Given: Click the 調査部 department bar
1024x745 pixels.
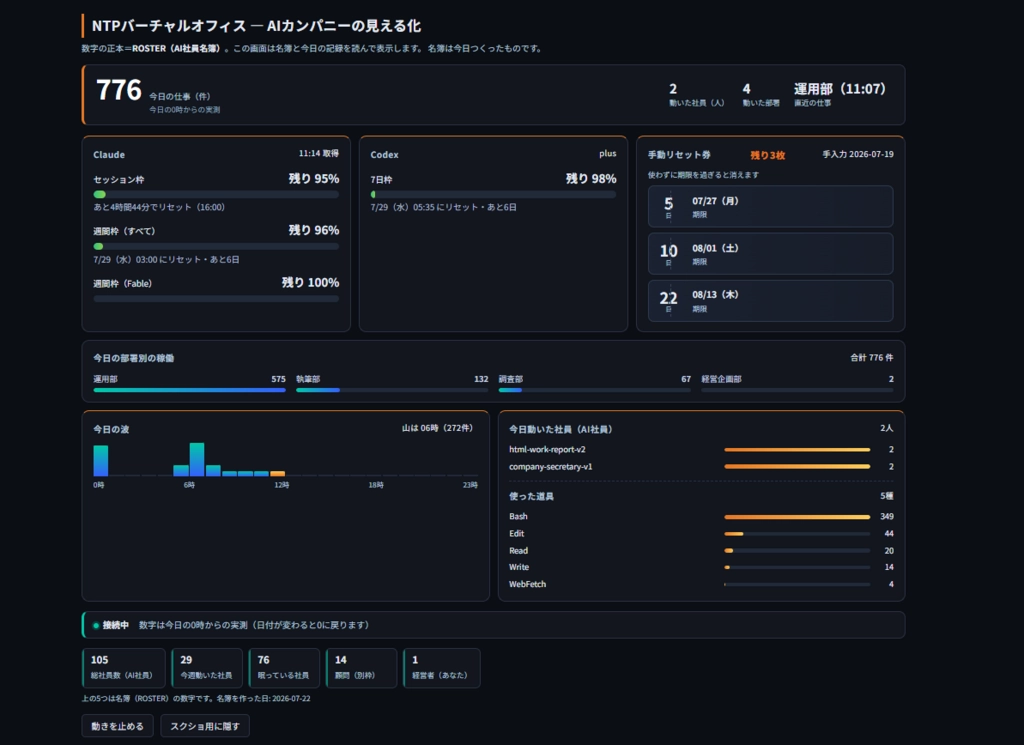Looking at the screenshot, I should pyautogui.click(x=594, y=390).
